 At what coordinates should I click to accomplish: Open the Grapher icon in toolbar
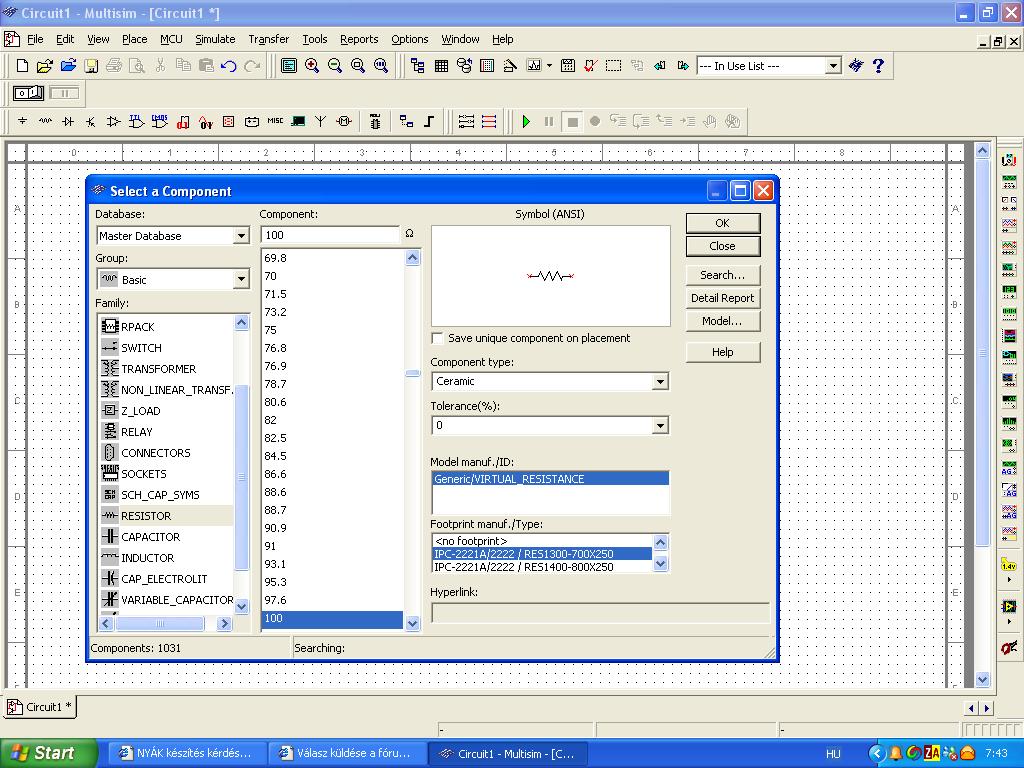(x=534, y=65)
